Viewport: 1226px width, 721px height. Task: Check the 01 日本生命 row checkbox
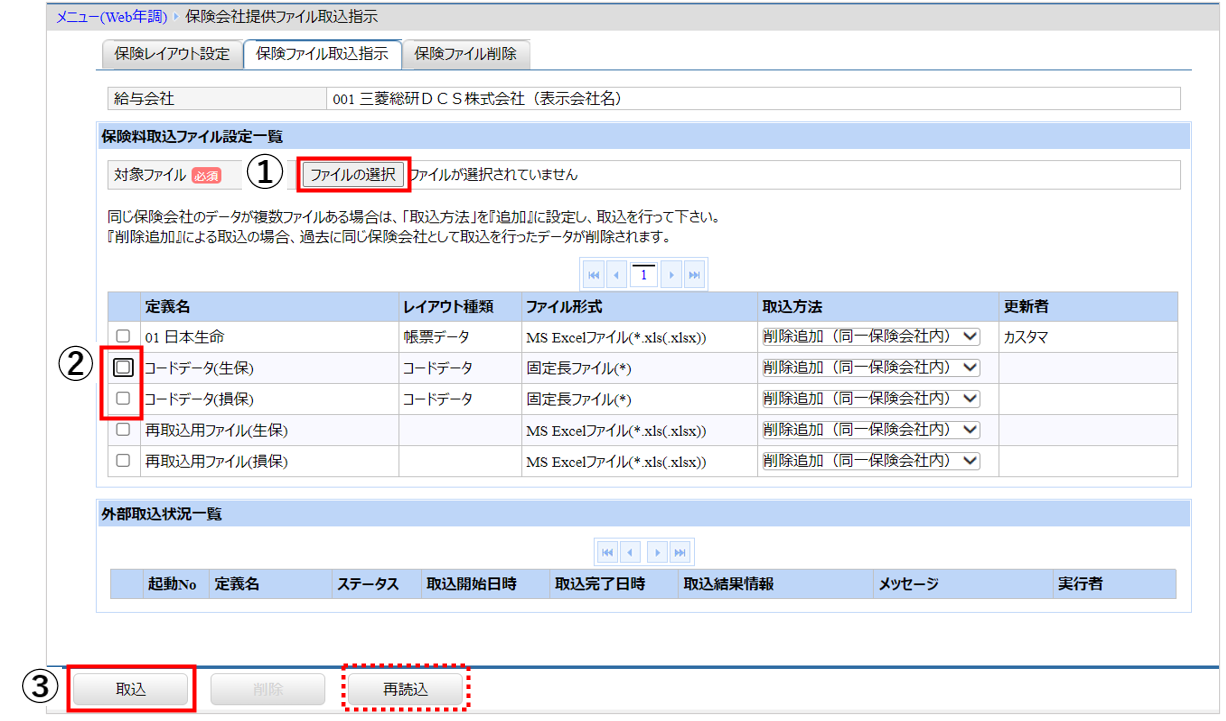tap(123, 336)
